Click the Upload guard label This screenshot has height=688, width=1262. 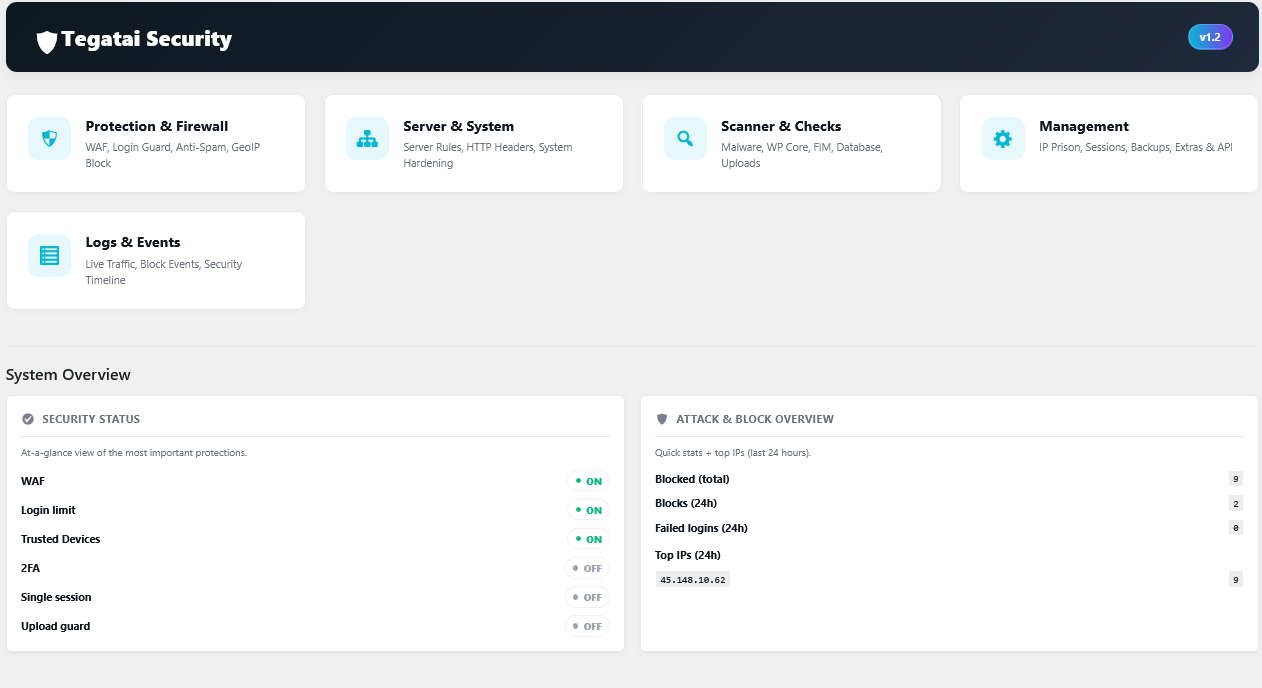click(x=56, y=626)
